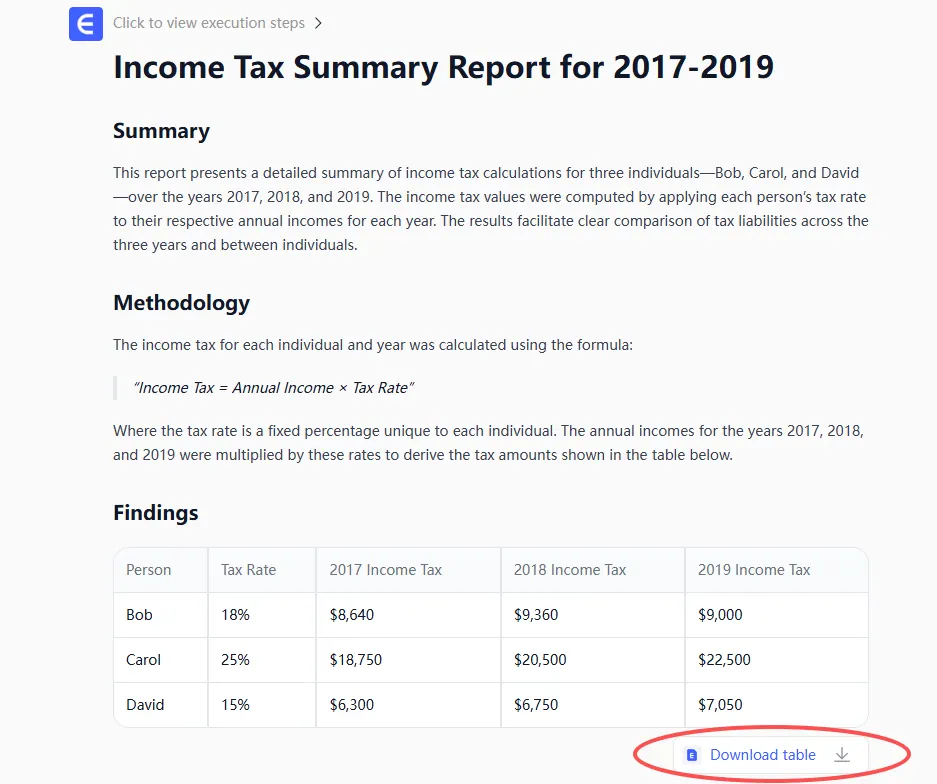Image resolution: width=937 pixels, height=784 pixels.
Task: Click the $6,300 cell in David's row
Action: (351, 705)
